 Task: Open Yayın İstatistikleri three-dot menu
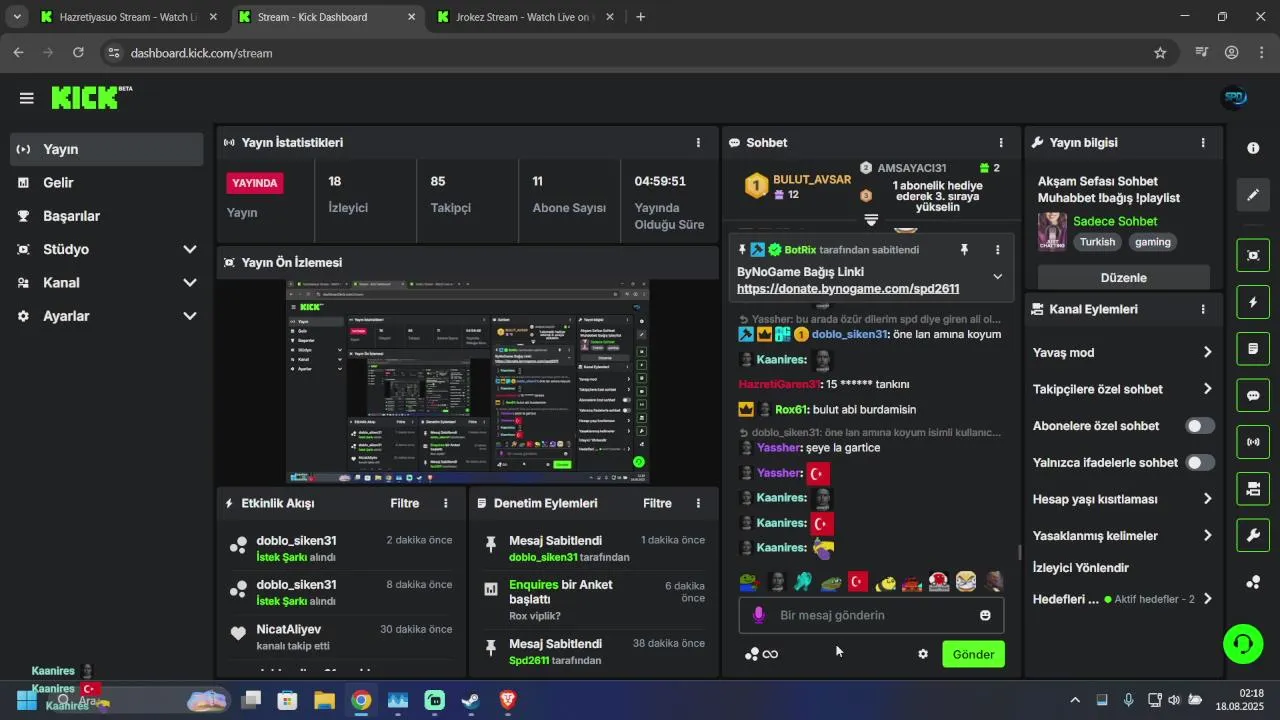pyautogui.click(x=698, y=143)
